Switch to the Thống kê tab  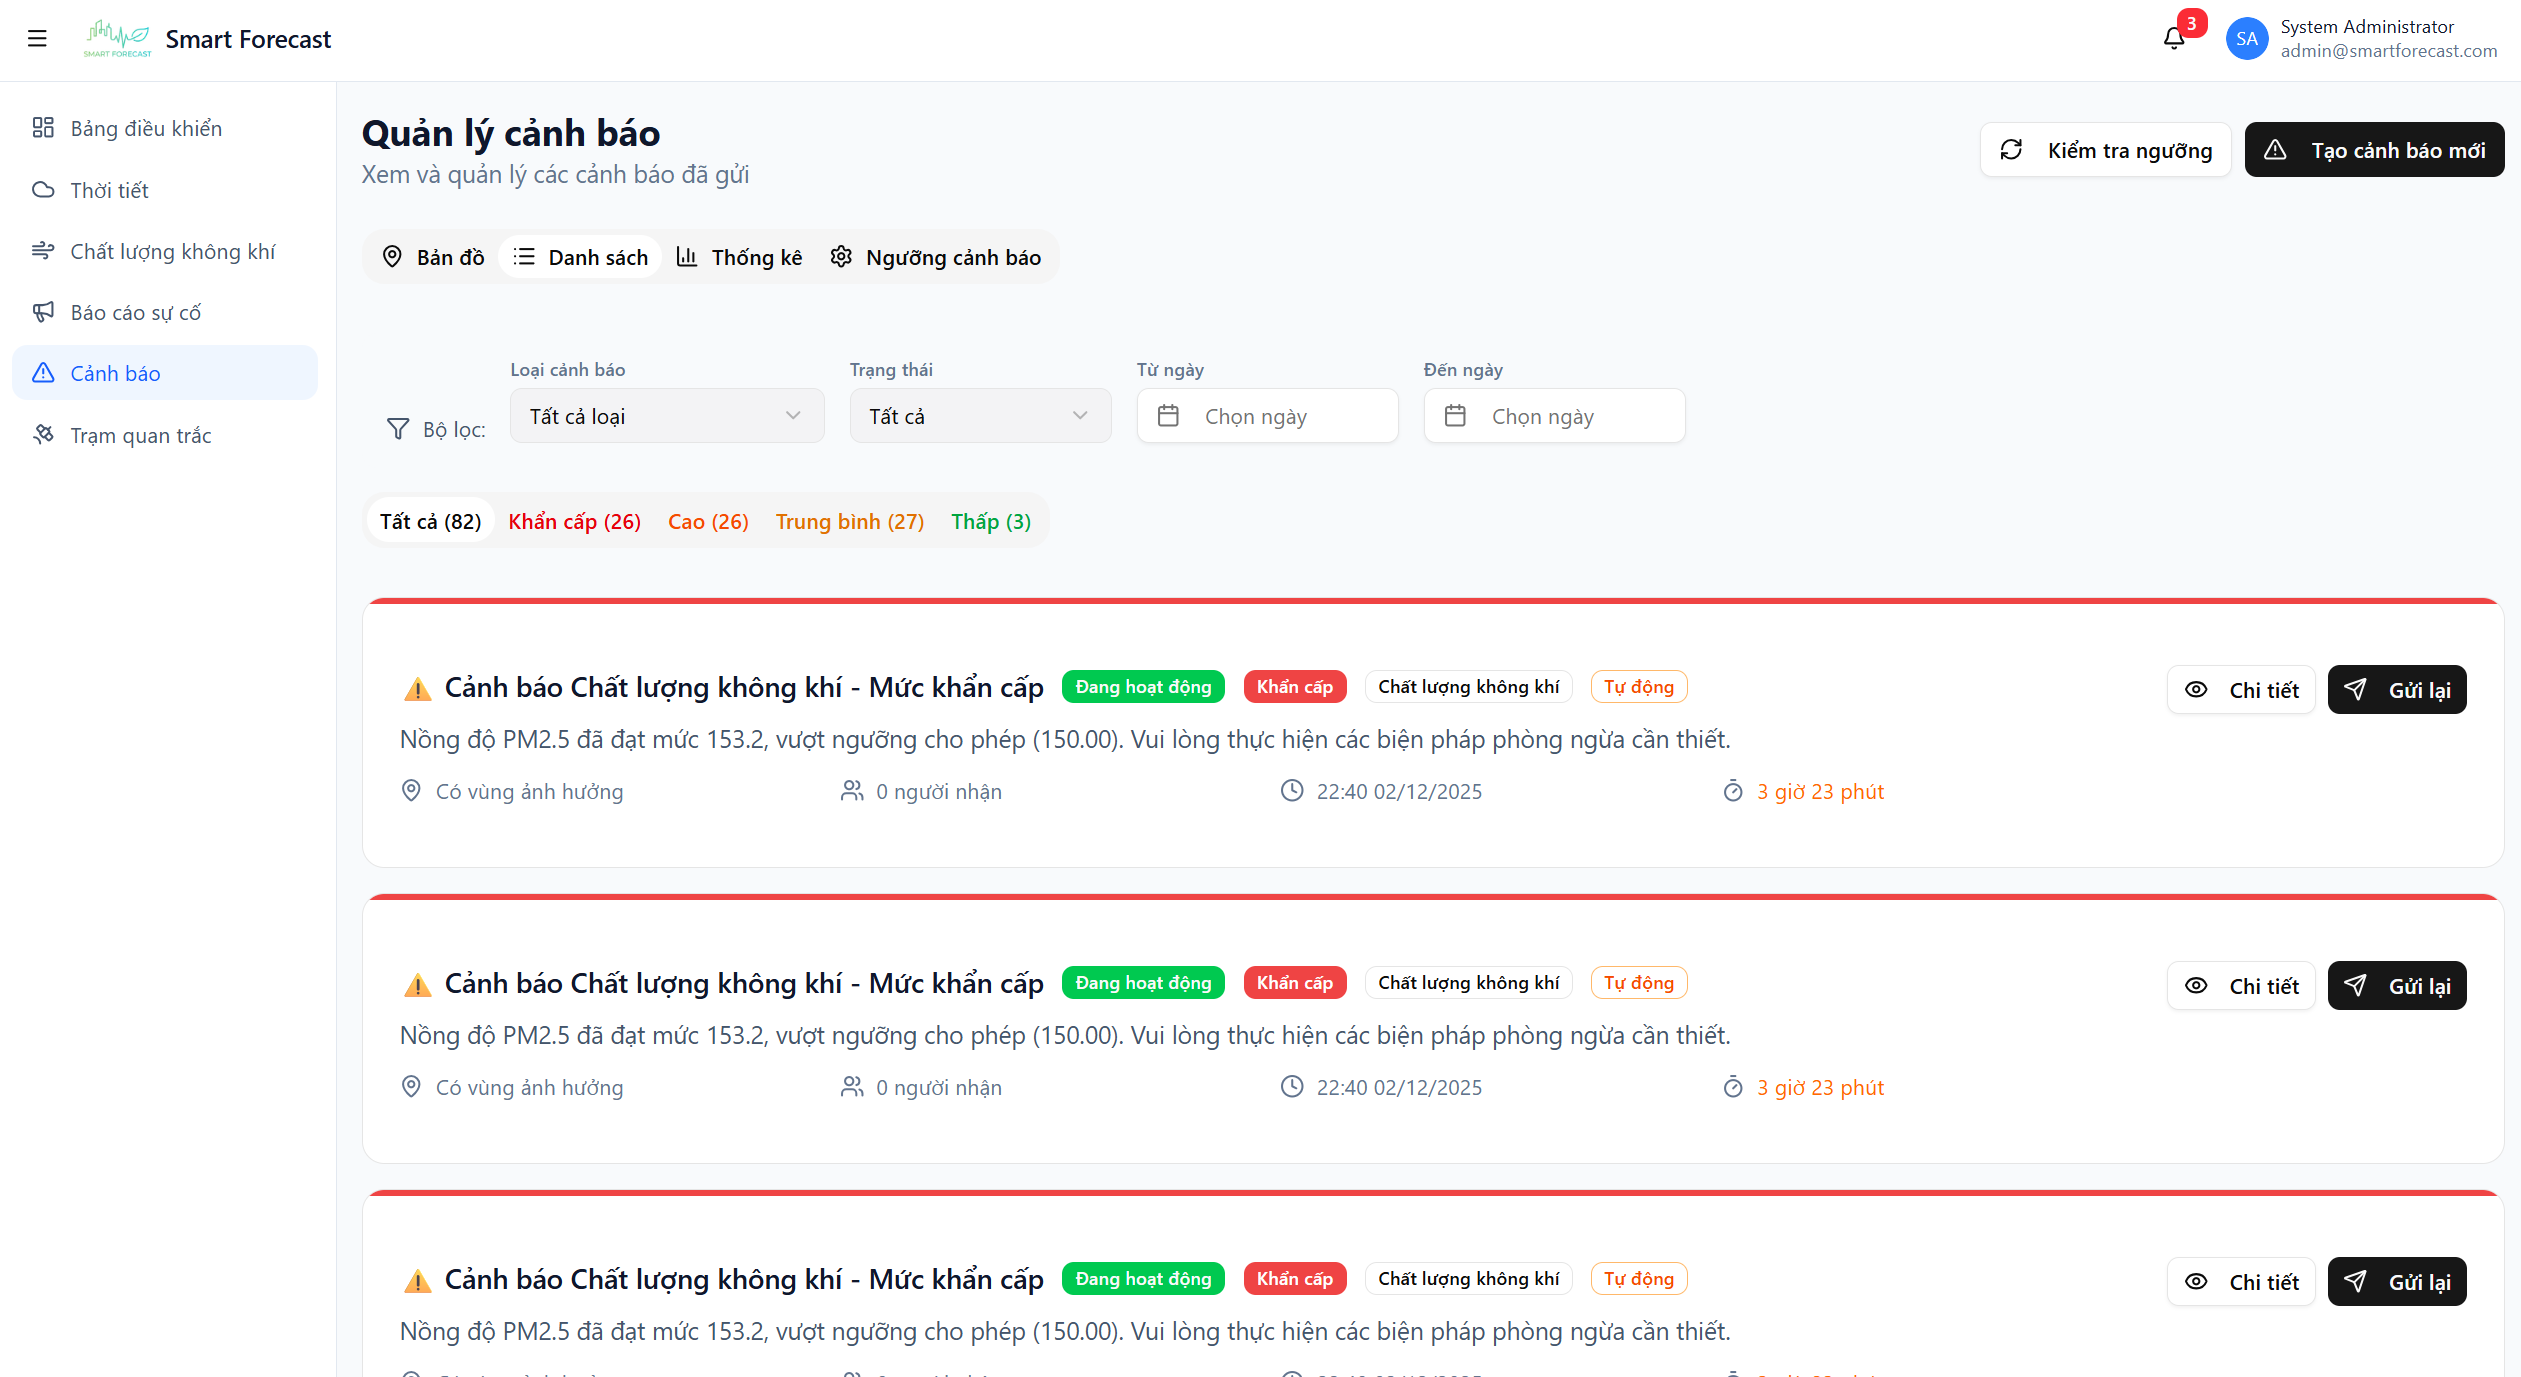tap(739, 257)
